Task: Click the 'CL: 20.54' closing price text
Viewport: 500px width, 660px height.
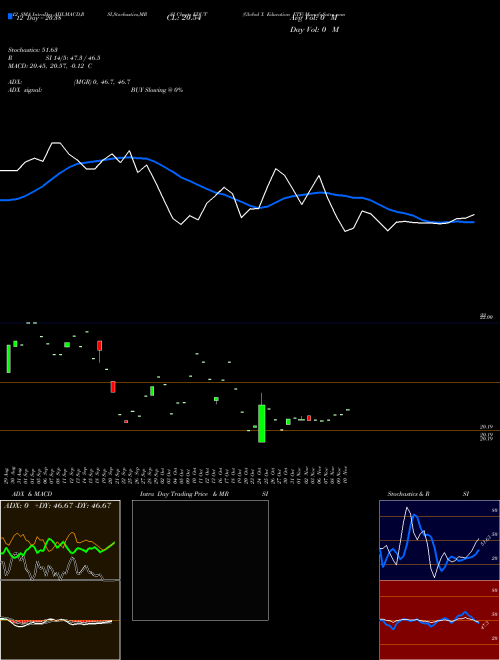Action: tap(184, 18)
